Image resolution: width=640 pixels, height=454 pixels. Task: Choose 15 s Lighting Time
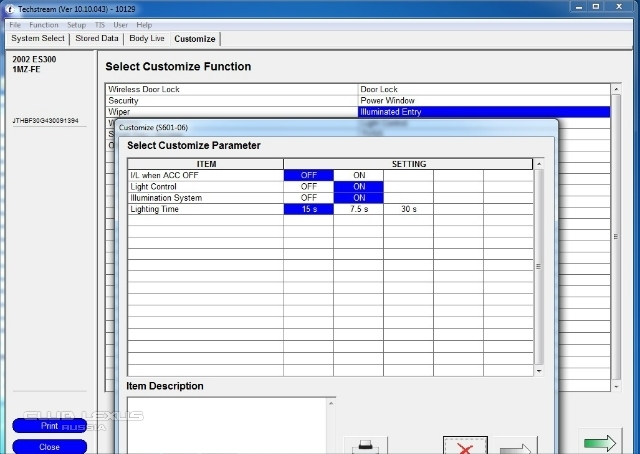309,209
